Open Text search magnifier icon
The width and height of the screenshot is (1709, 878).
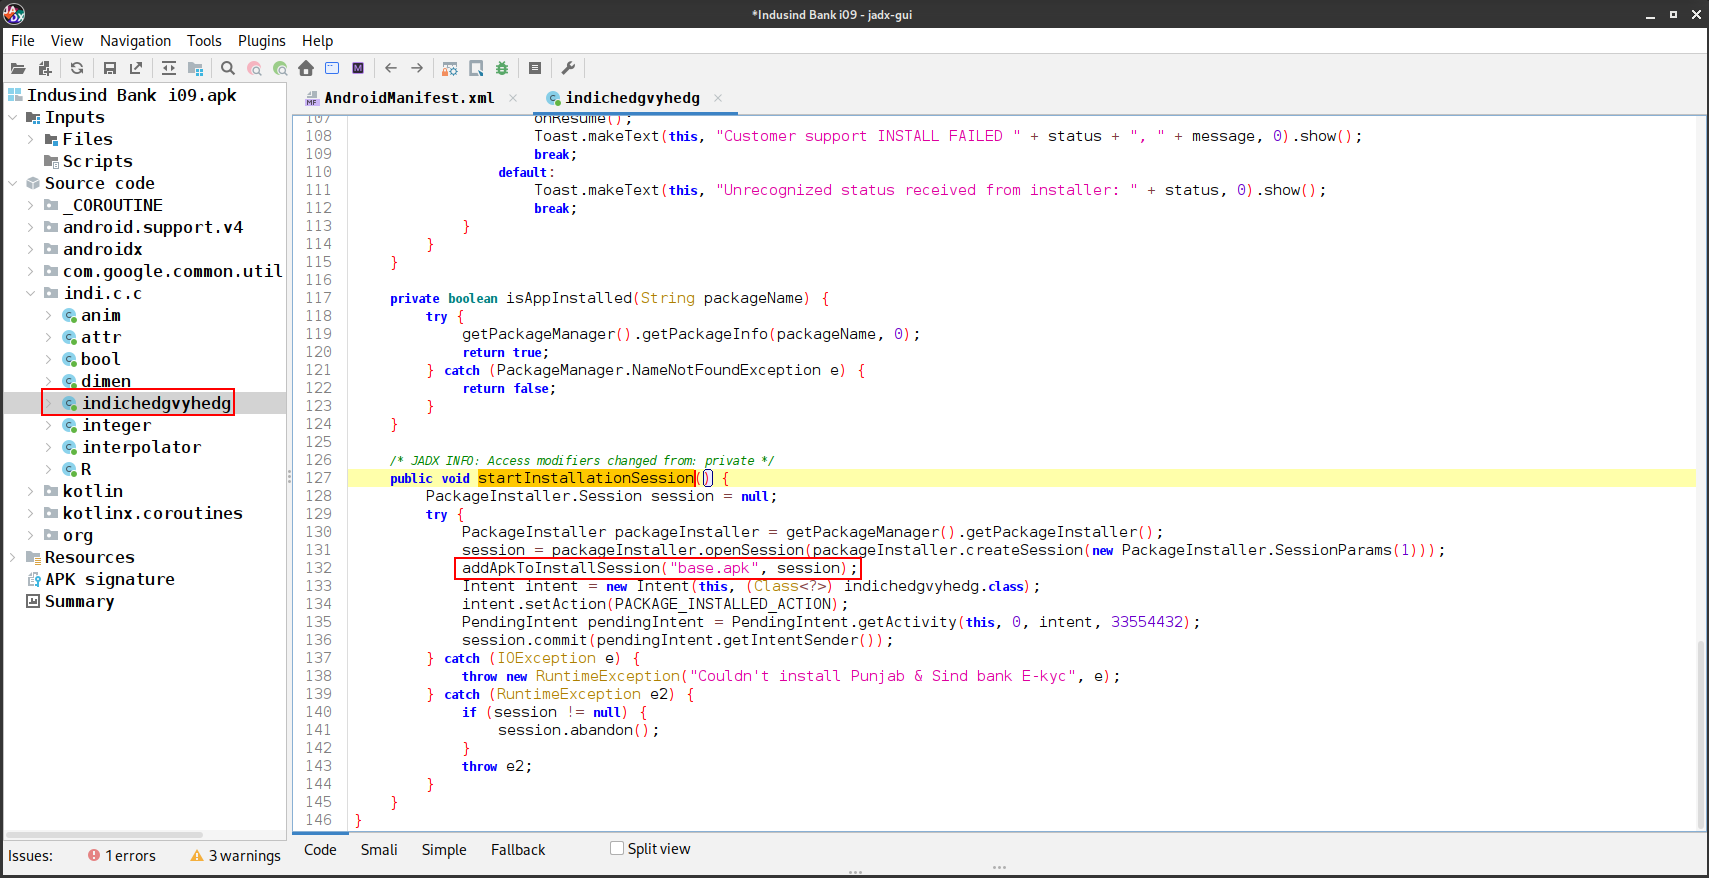point(228,68)
